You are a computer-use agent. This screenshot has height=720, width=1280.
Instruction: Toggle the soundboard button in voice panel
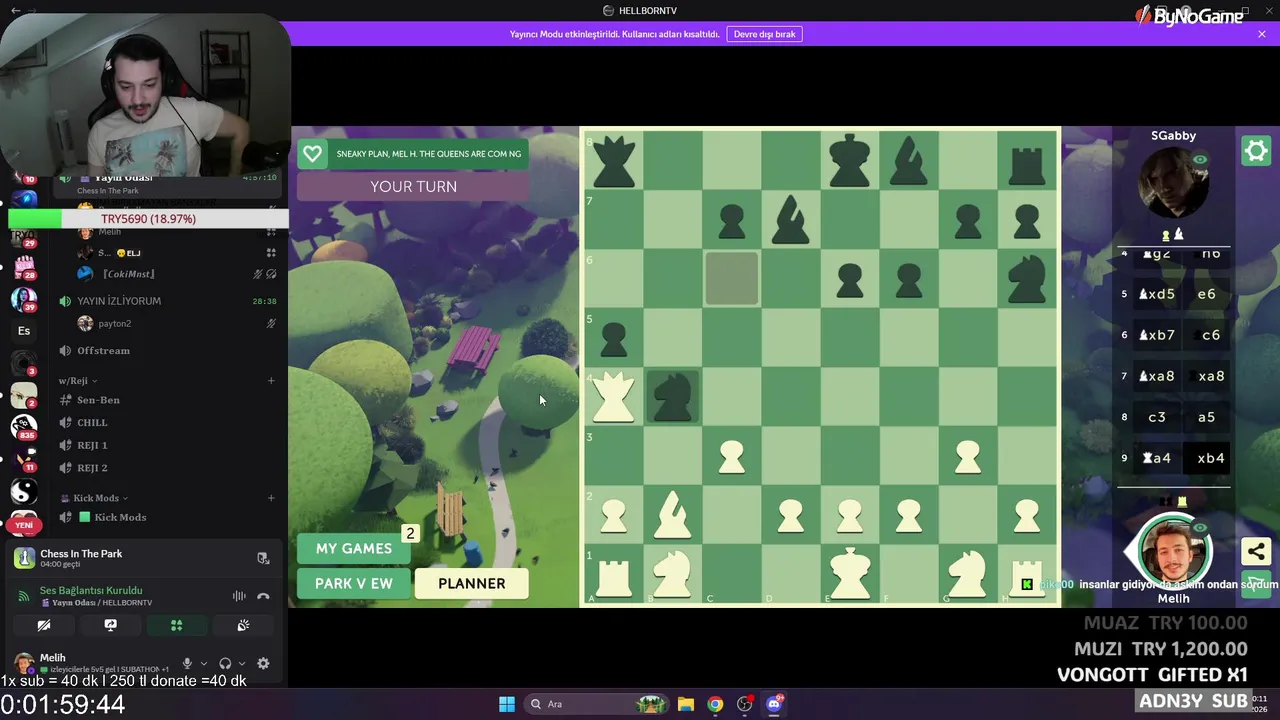(243, 625)
